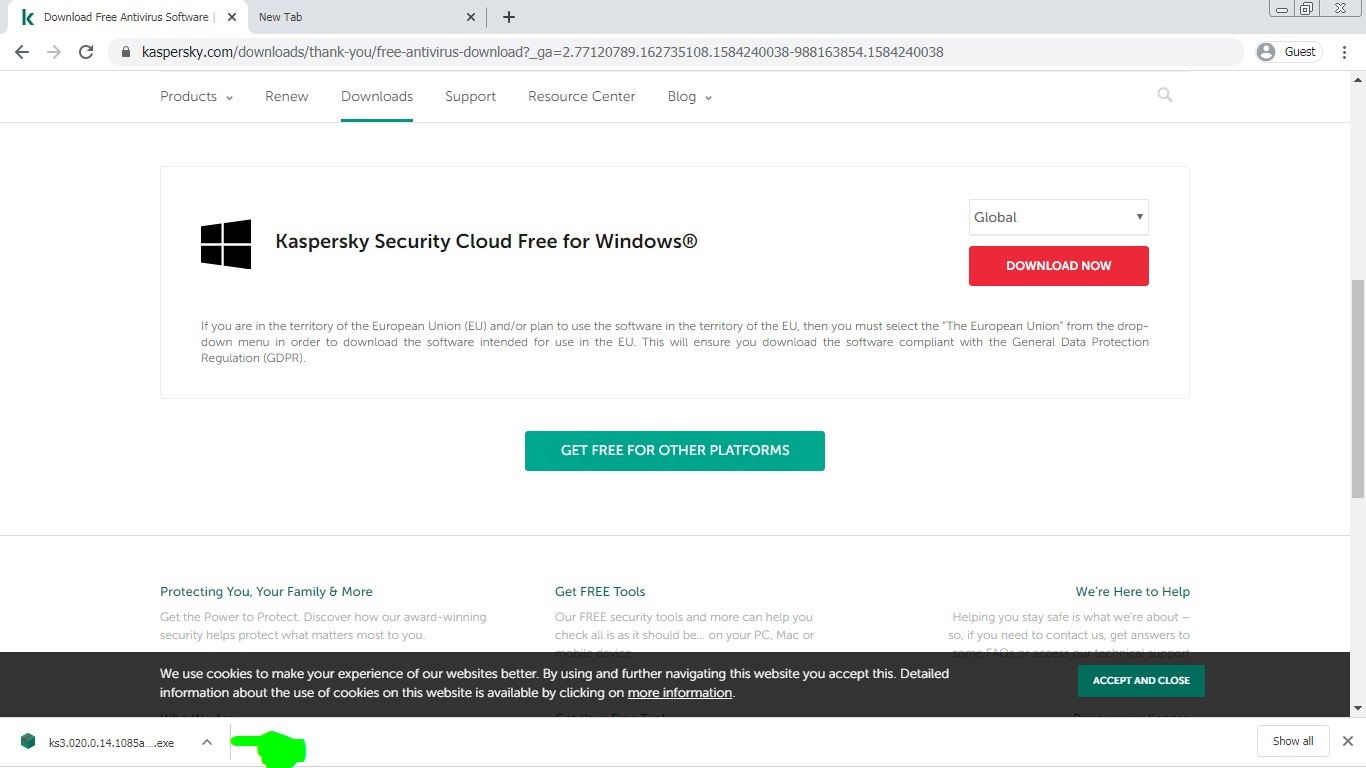Open Protecting You, Your Family & More

point(266,592)
